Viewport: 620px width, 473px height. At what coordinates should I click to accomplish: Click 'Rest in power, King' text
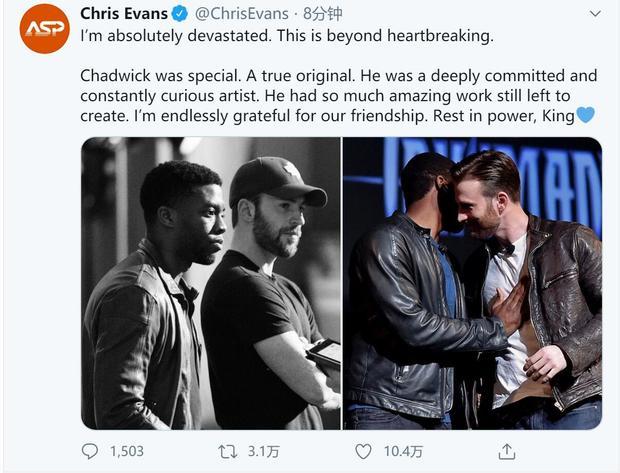(x=504, y=116)
